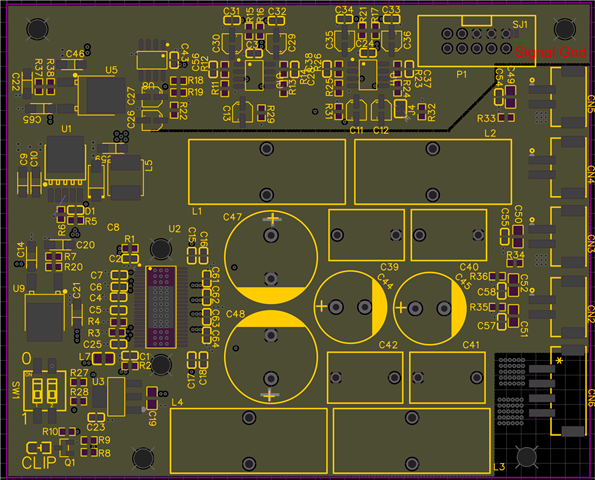Click the C20 designator label
This screenshot has width=595, height=480.
[x=85, y=245]
